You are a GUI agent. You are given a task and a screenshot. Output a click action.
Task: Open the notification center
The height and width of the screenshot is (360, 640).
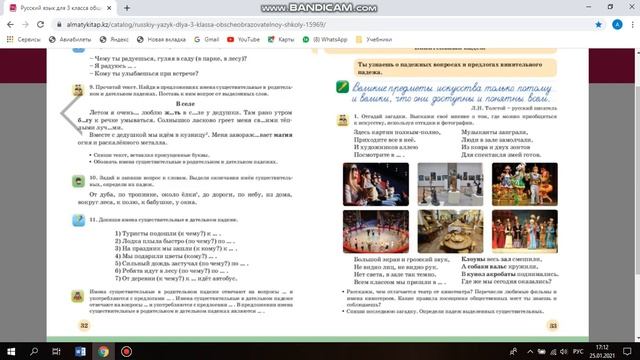627,351
